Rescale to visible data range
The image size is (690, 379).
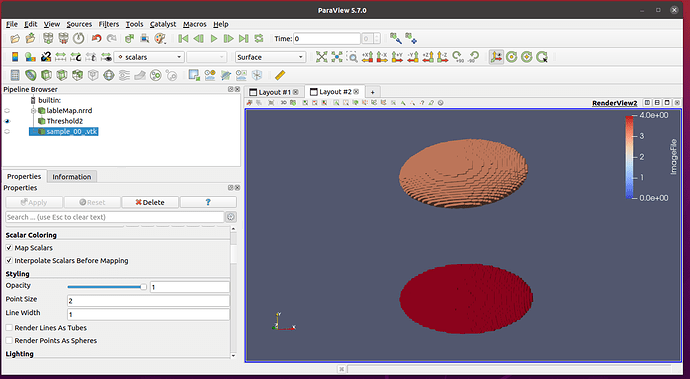click(x=106, y=57)
